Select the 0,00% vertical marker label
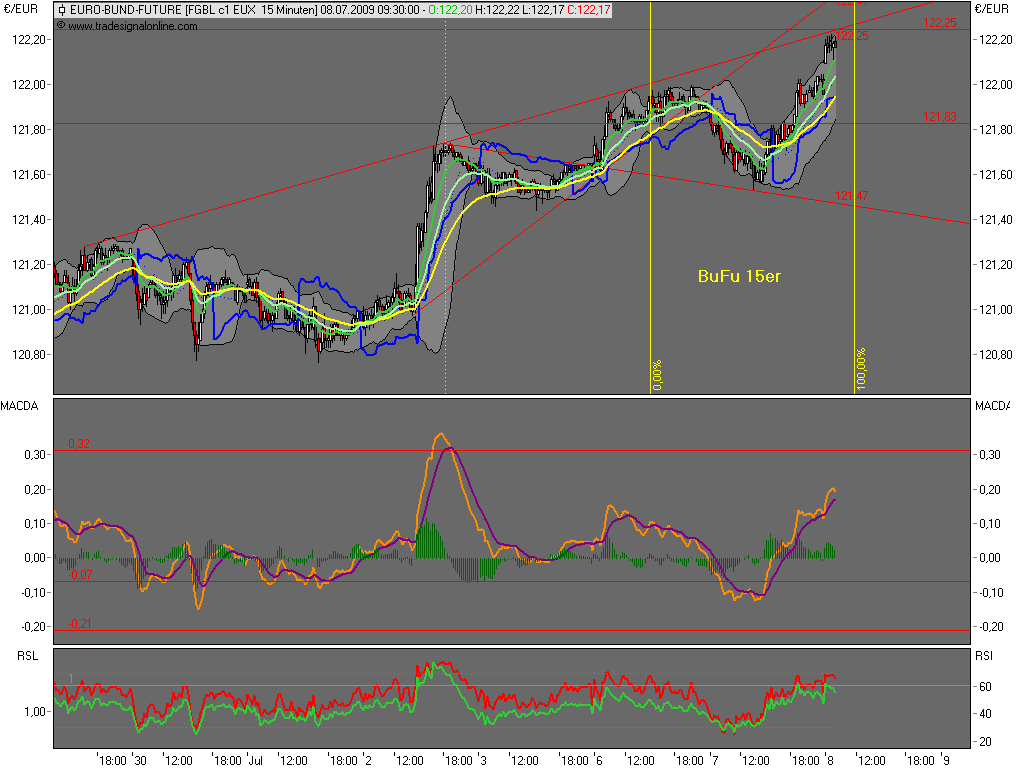 (657, 375)
